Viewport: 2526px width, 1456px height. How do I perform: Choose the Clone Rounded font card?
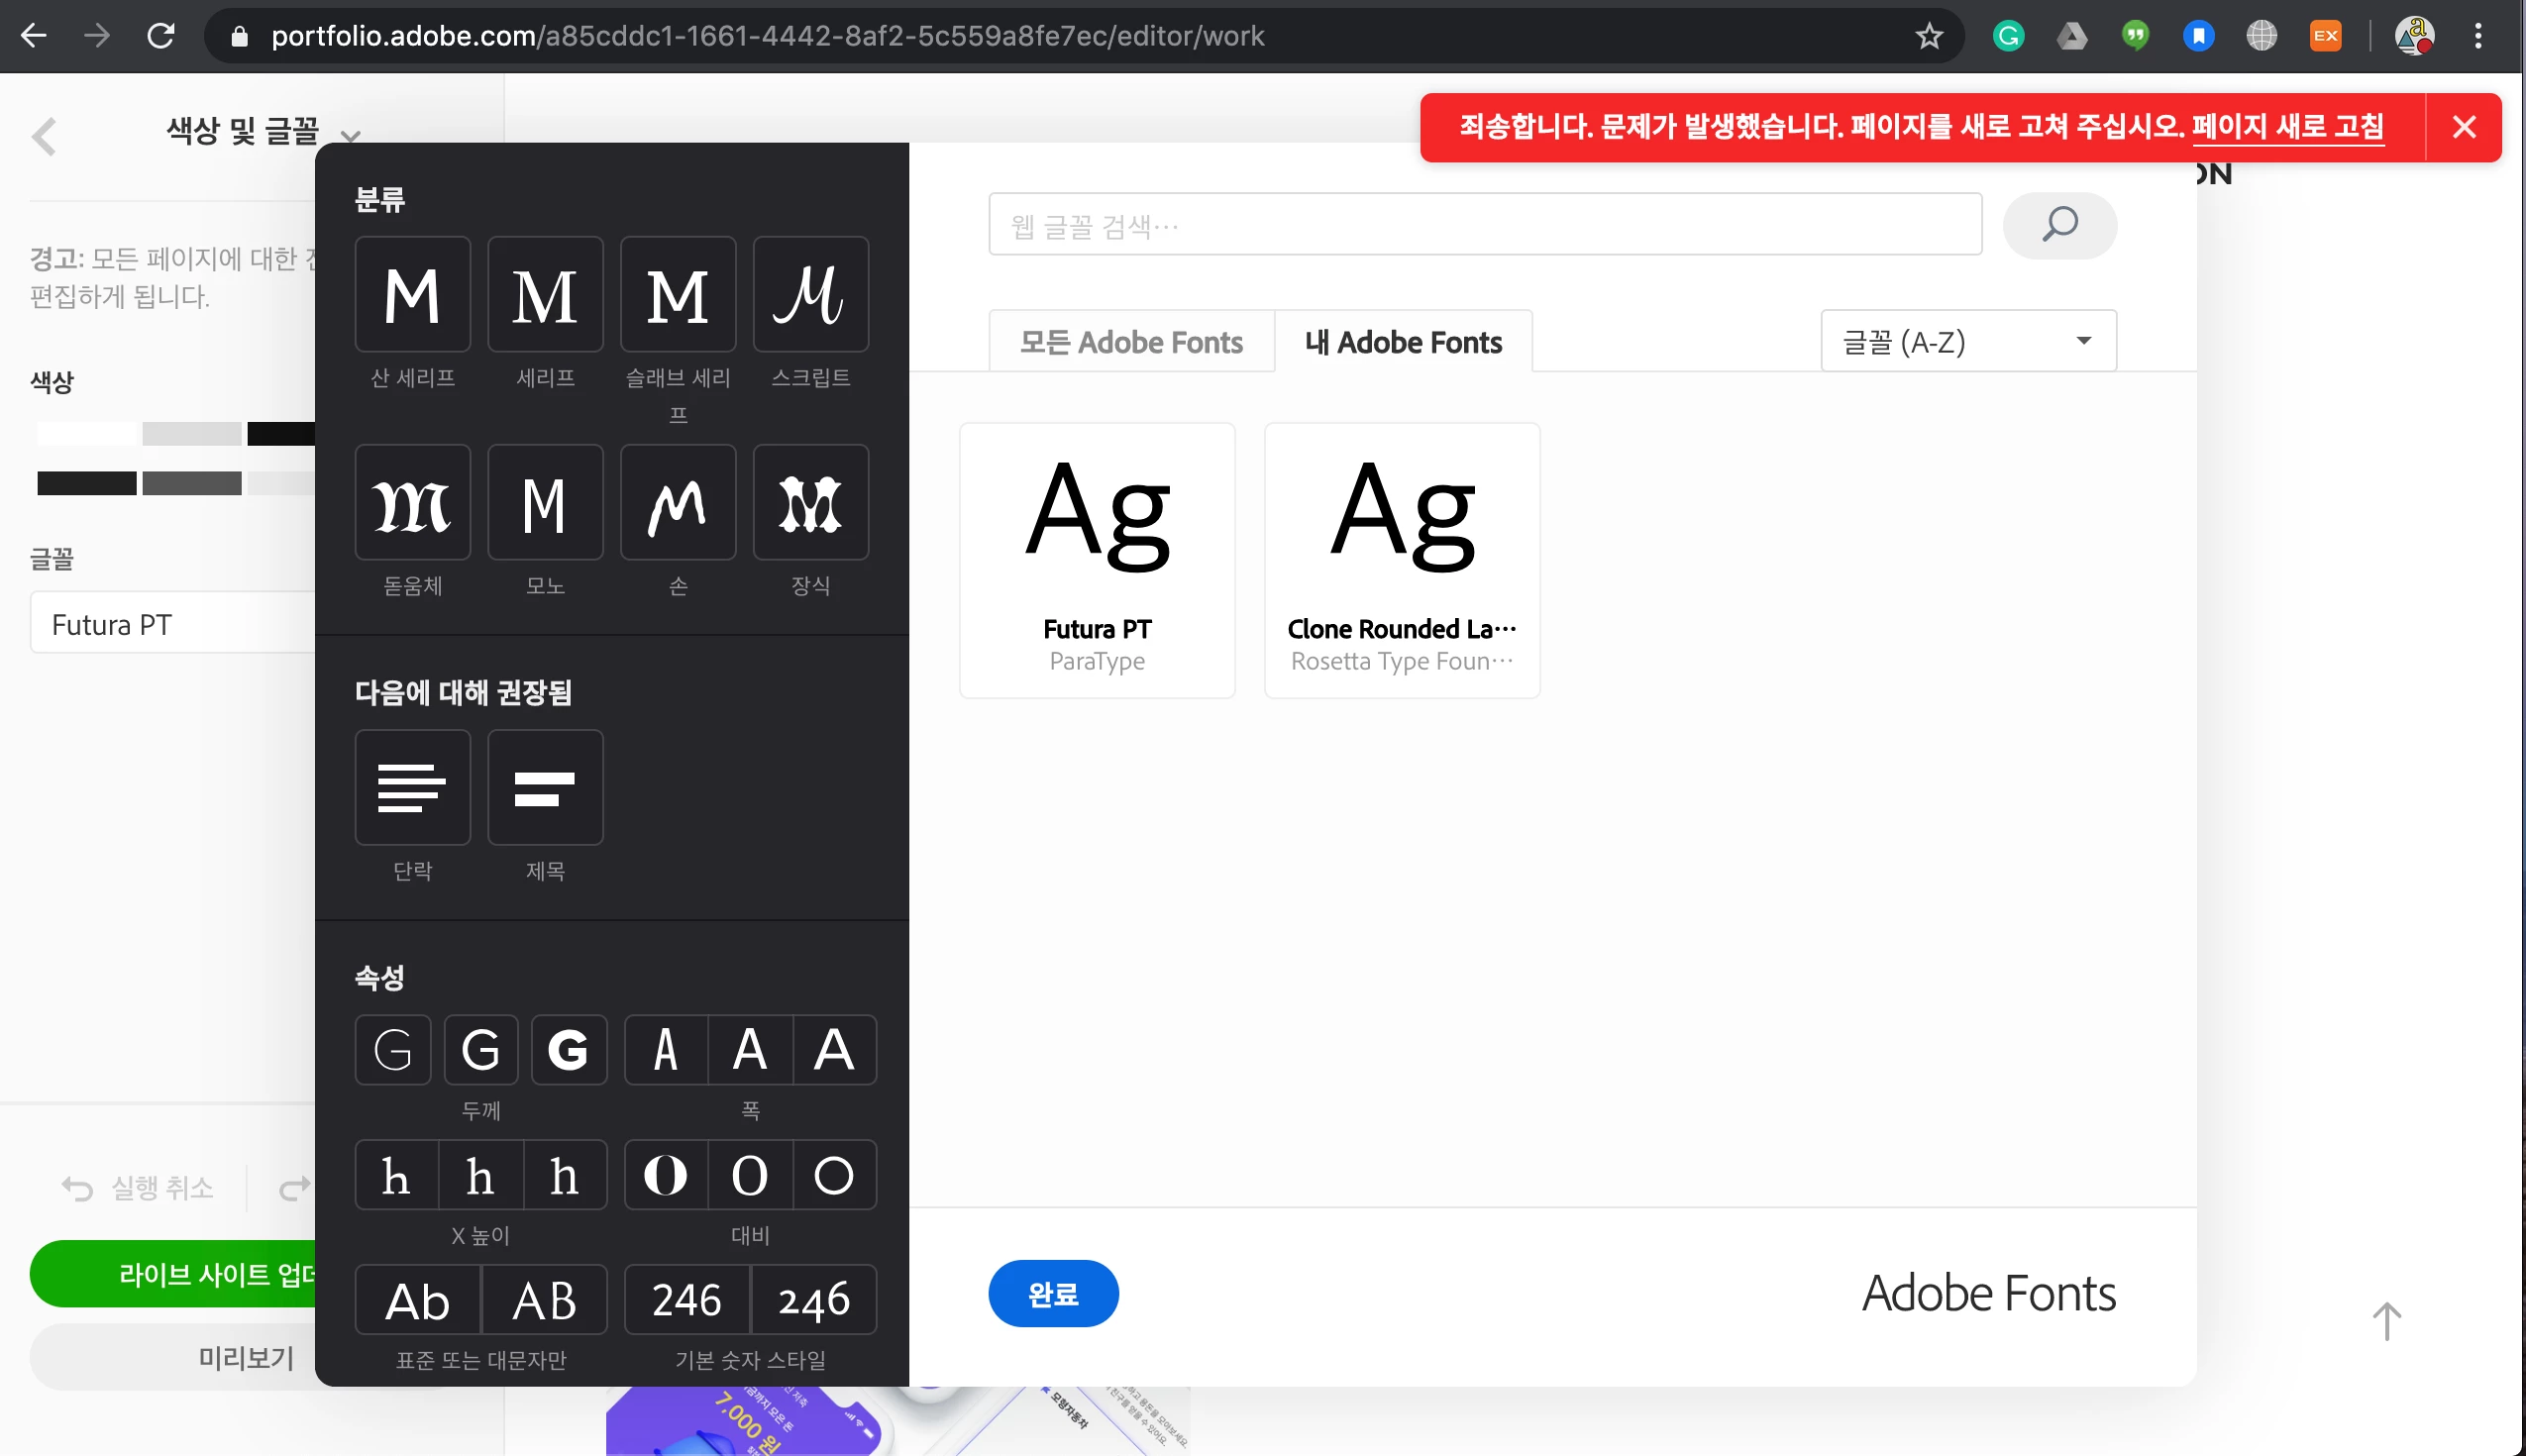[1402, 560]
